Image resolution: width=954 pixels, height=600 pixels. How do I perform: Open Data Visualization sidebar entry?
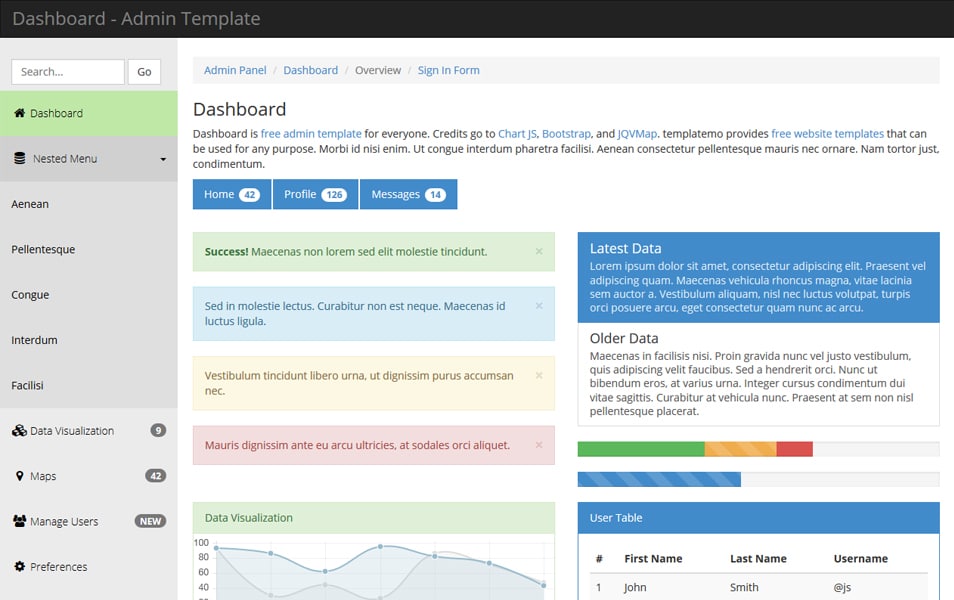(89, 430)
